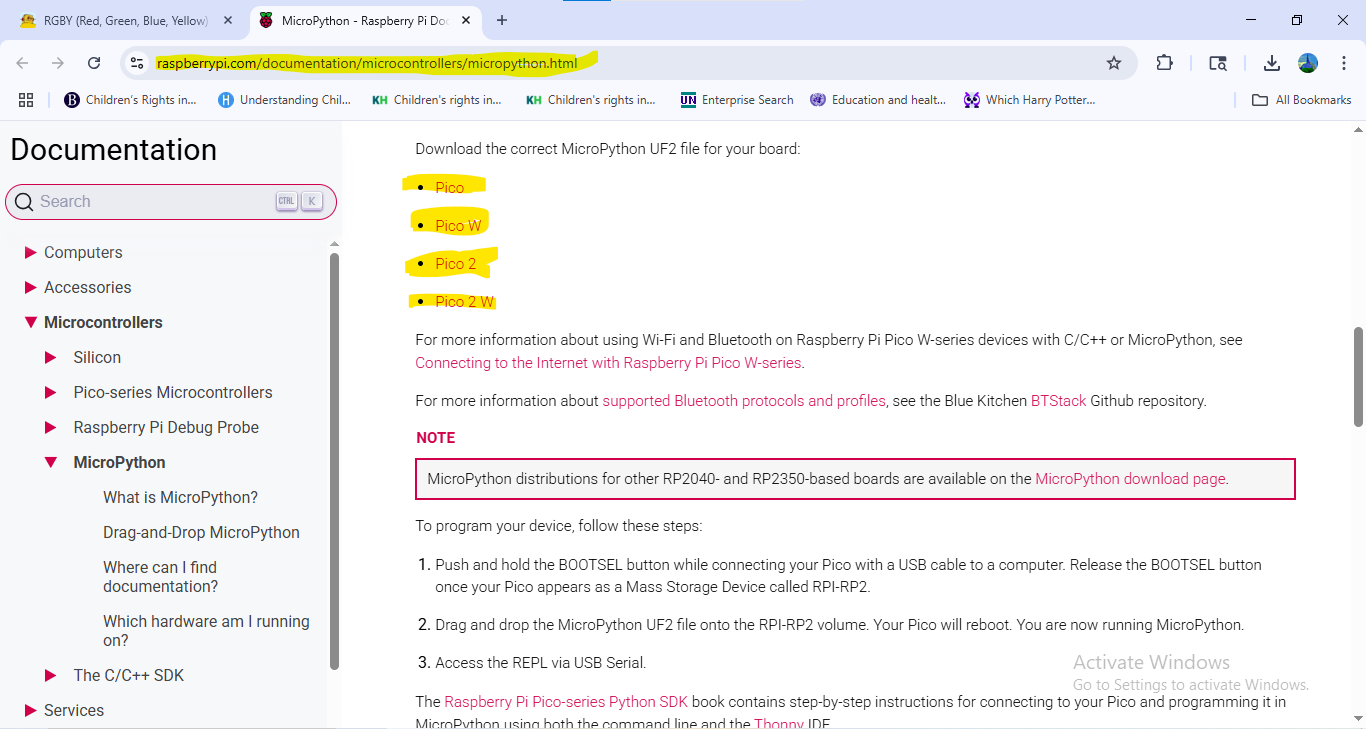Click the main page vertical scrollbar thumb

coord(1358,377)
